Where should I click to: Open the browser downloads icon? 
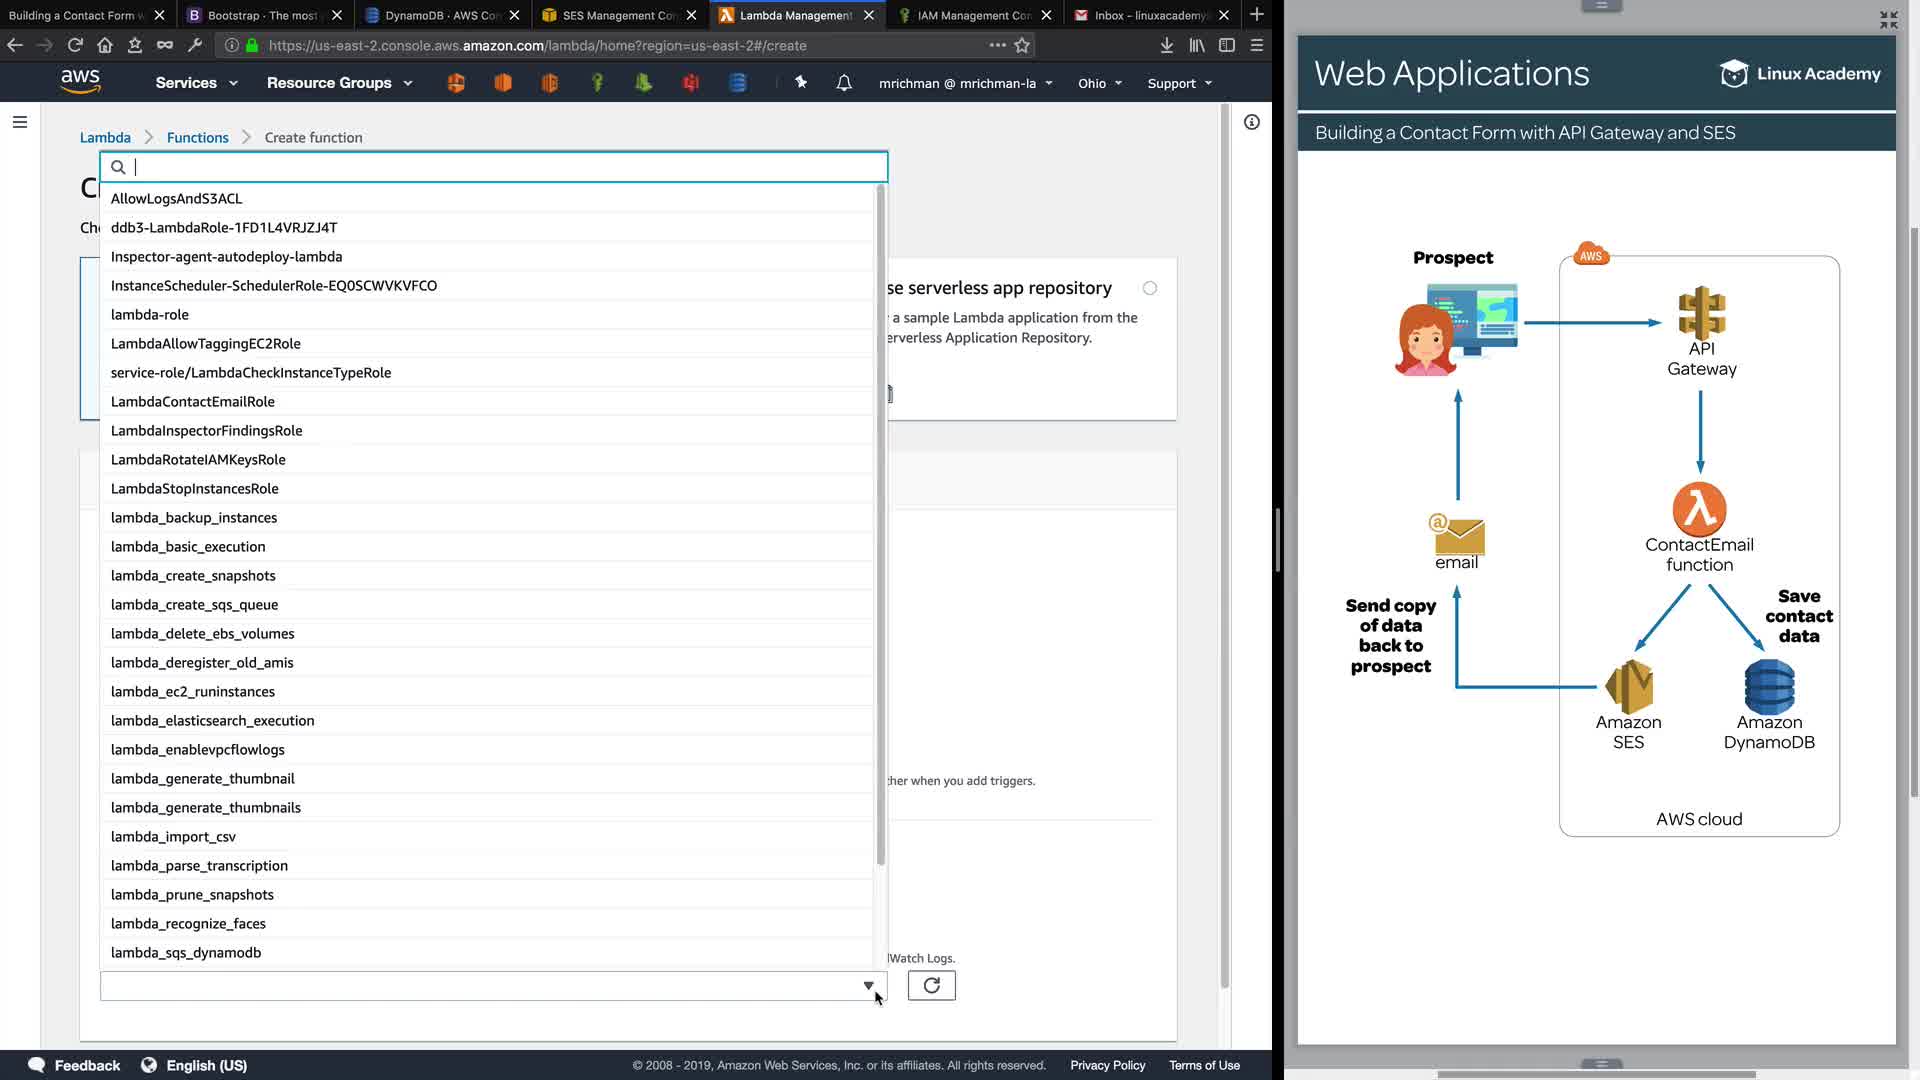(x=1166, y=45)
